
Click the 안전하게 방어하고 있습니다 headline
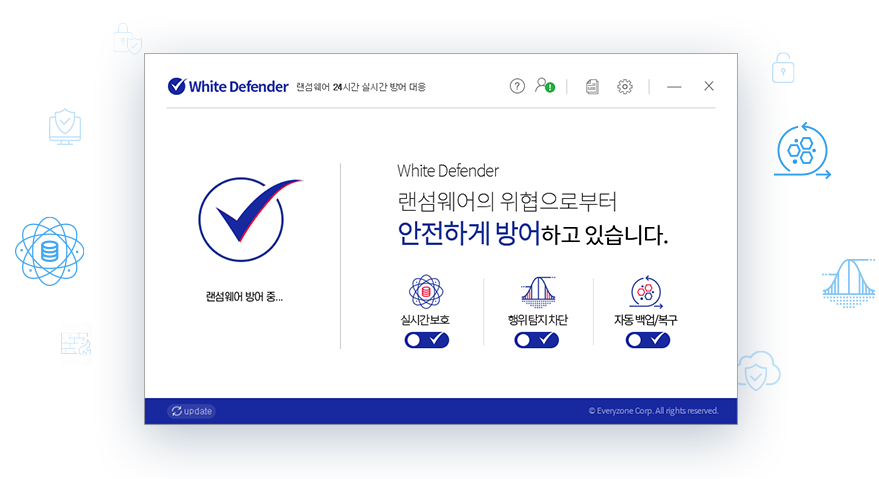tap(533, 234)
